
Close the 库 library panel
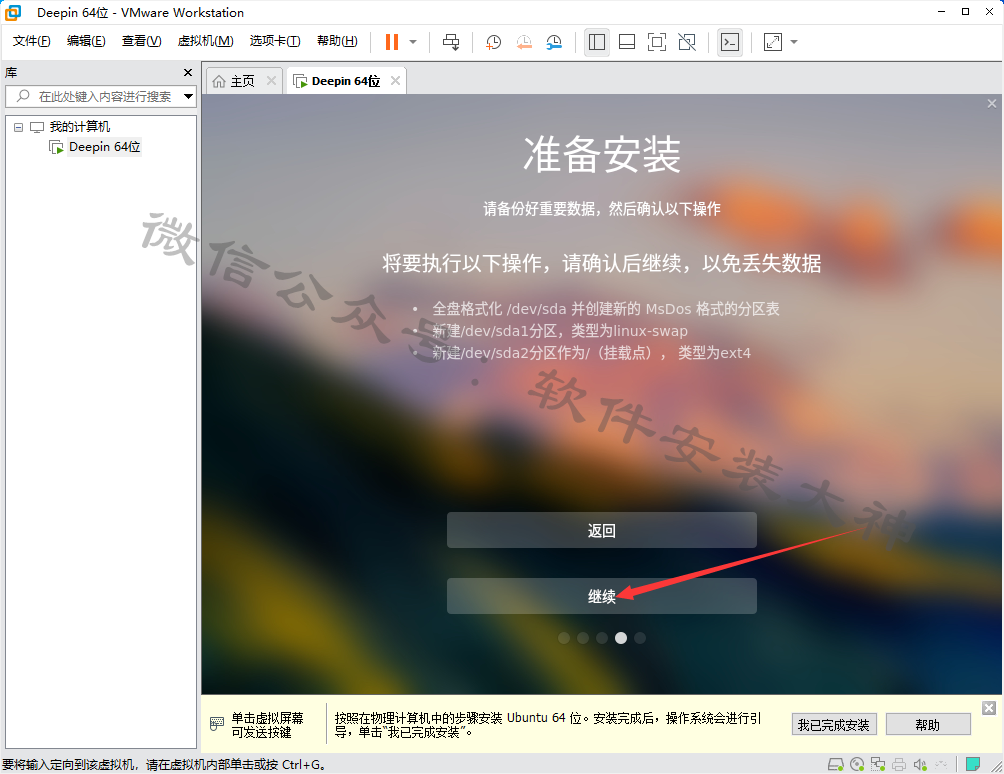(188, 72)
